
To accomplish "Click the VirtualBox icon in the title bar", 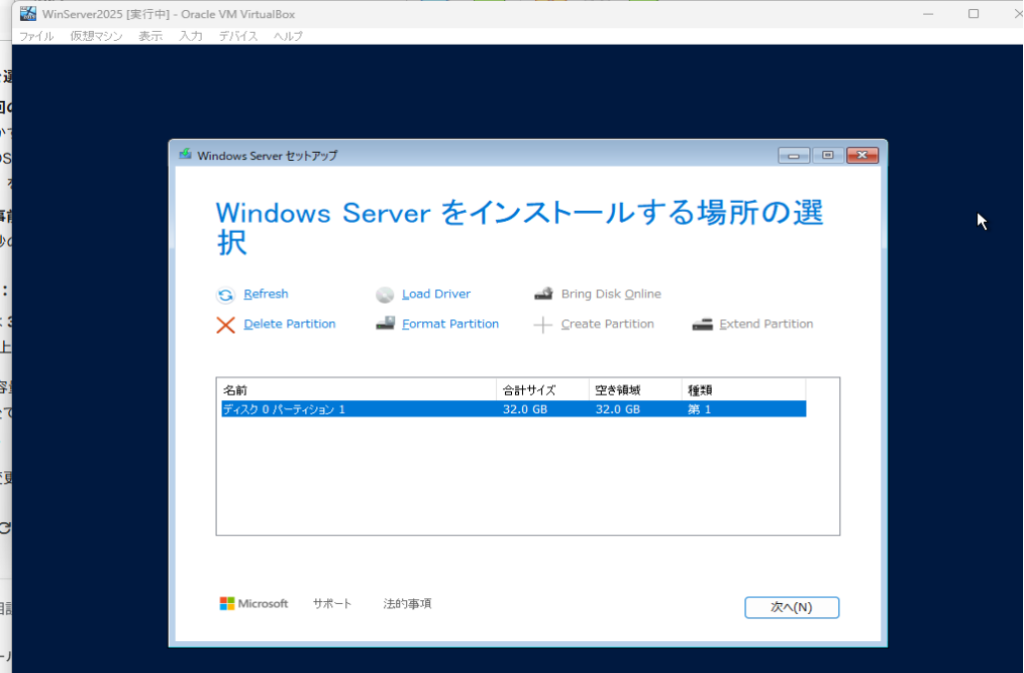I will (x=28, y=14).
